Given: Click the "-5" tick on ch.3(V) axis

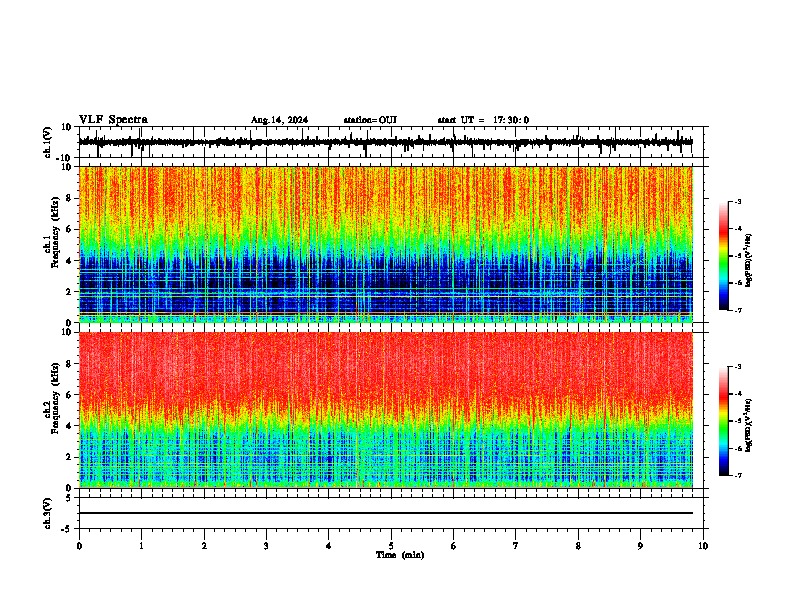Looking at the screenshot, I should coord(67,529).
